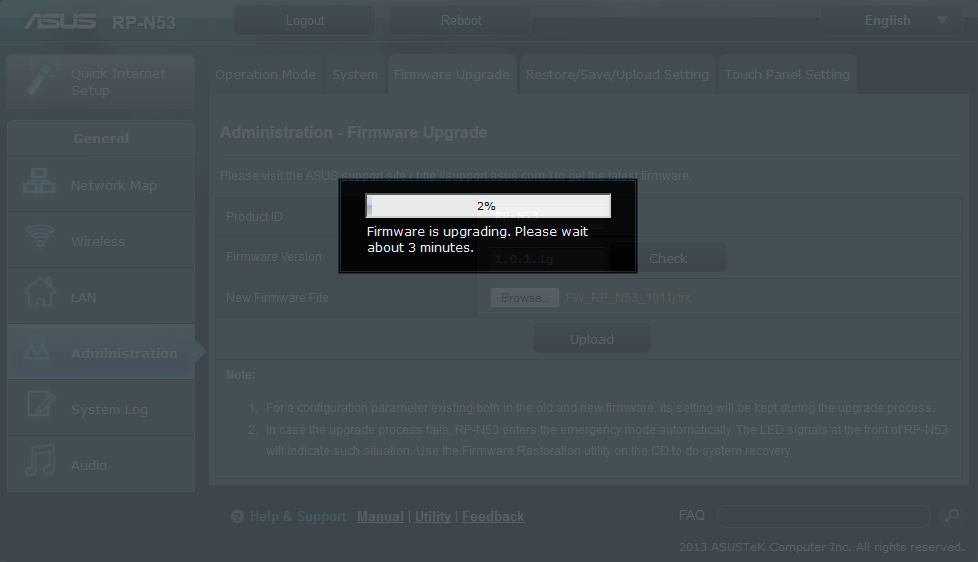Open the Manual link in the footer
The height and width of the screenshot is (562, 978).
pyautogui.click(x=380, y=517)
